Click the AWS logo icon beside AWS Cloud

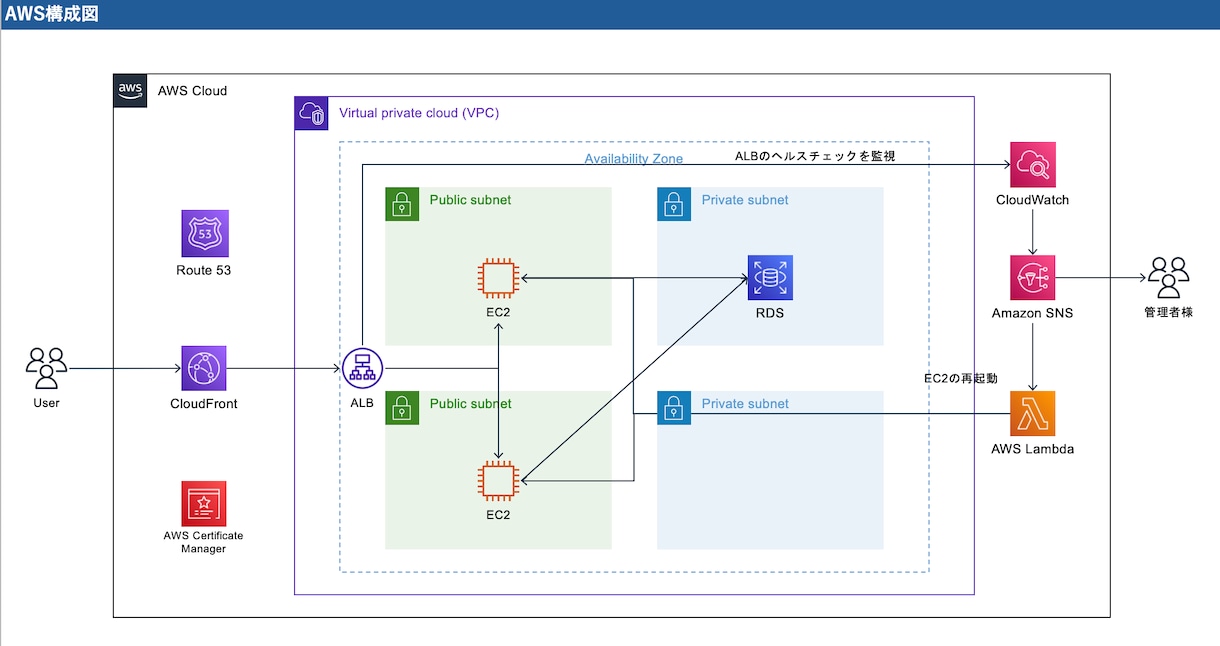130,90
